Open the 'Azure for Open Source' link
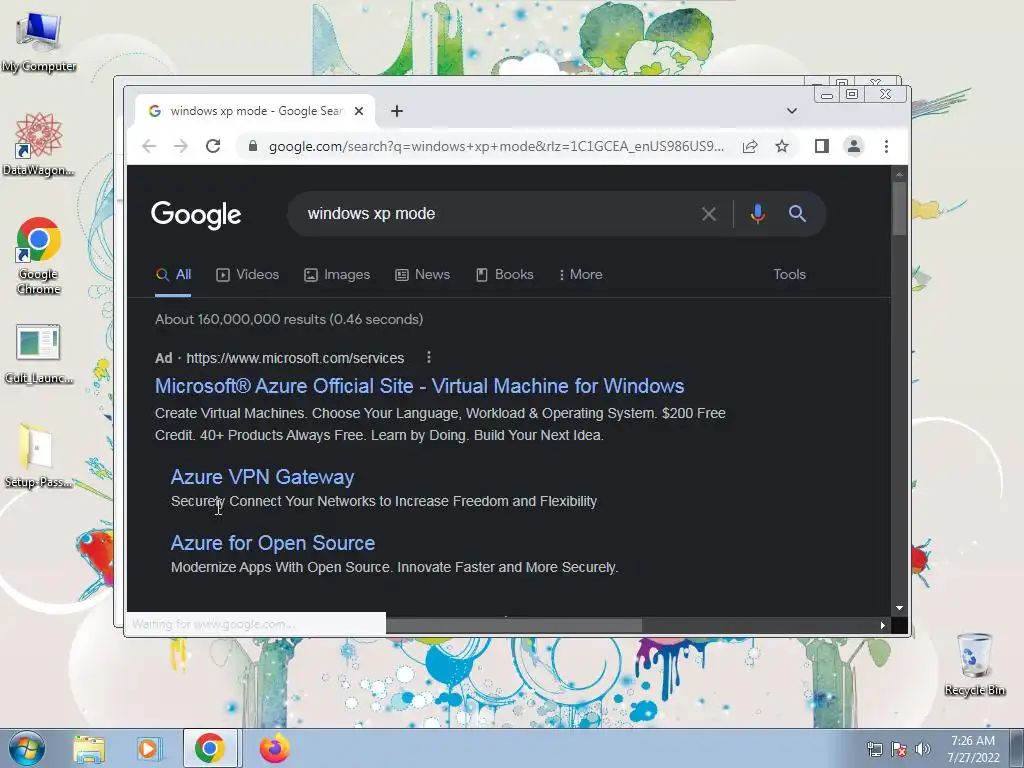The height and width of the screenshot is (768, 1024). [x=273, y=543]
